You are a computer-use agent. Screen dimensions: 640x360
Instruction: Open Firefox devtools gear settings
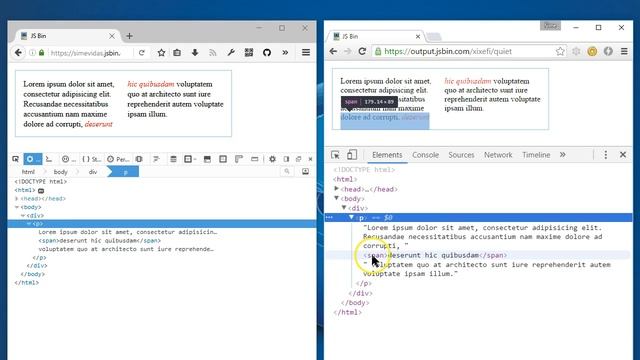coord(272,159)
